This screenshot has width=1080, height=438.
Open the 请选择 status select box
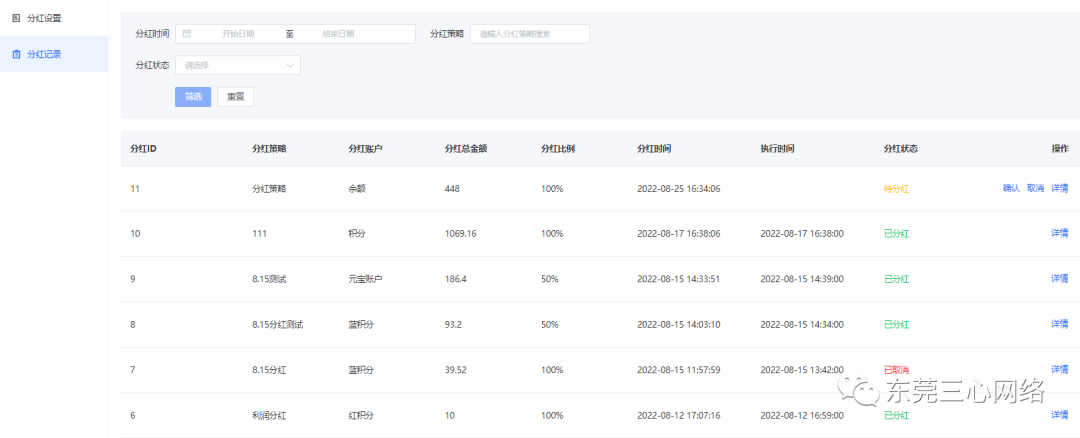(x=237, y=65)
